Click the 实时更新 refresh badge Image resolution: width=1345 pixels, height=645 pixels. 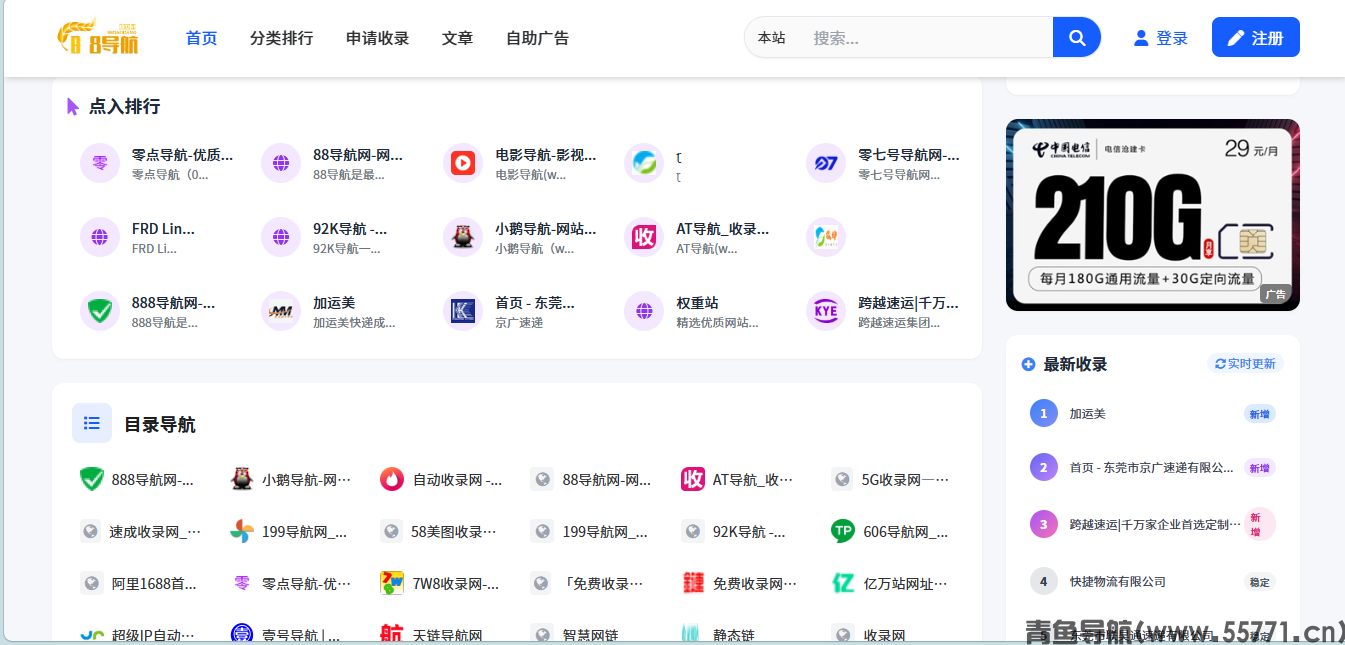coord(1245,364)
